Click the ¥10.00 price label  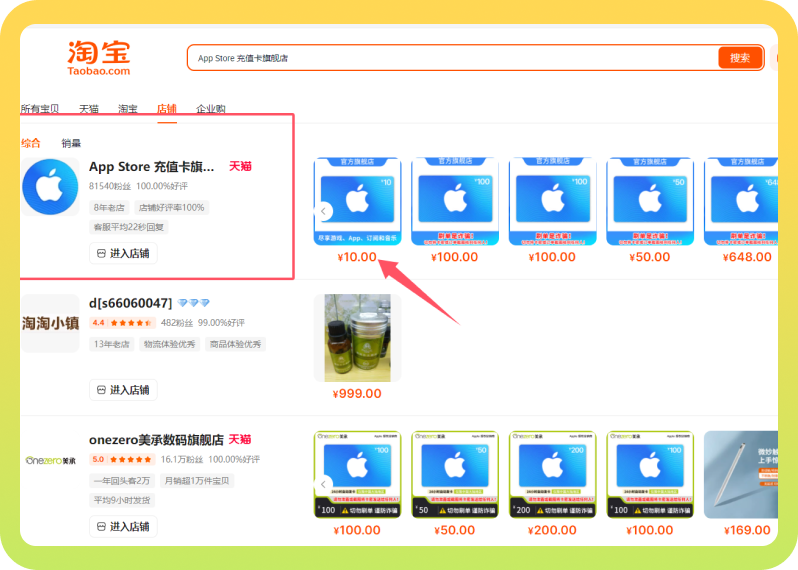[357, 257]
